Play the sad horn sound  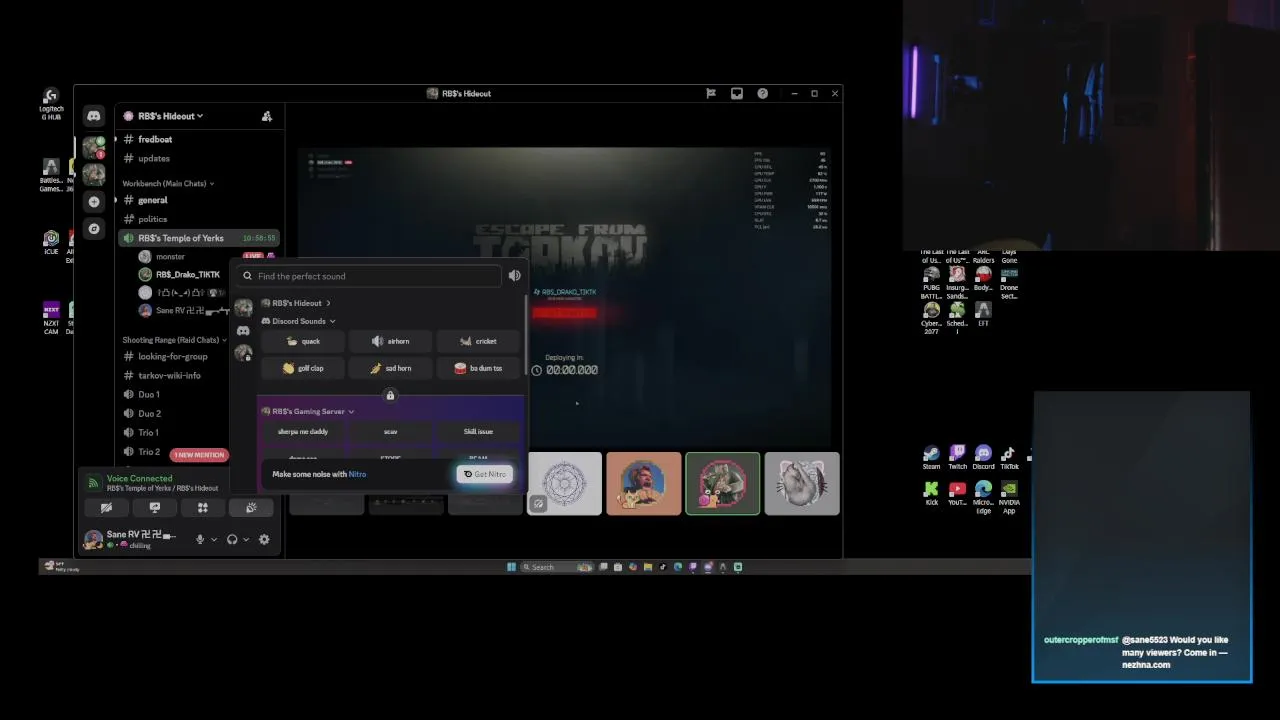click(x=390, y=368)
